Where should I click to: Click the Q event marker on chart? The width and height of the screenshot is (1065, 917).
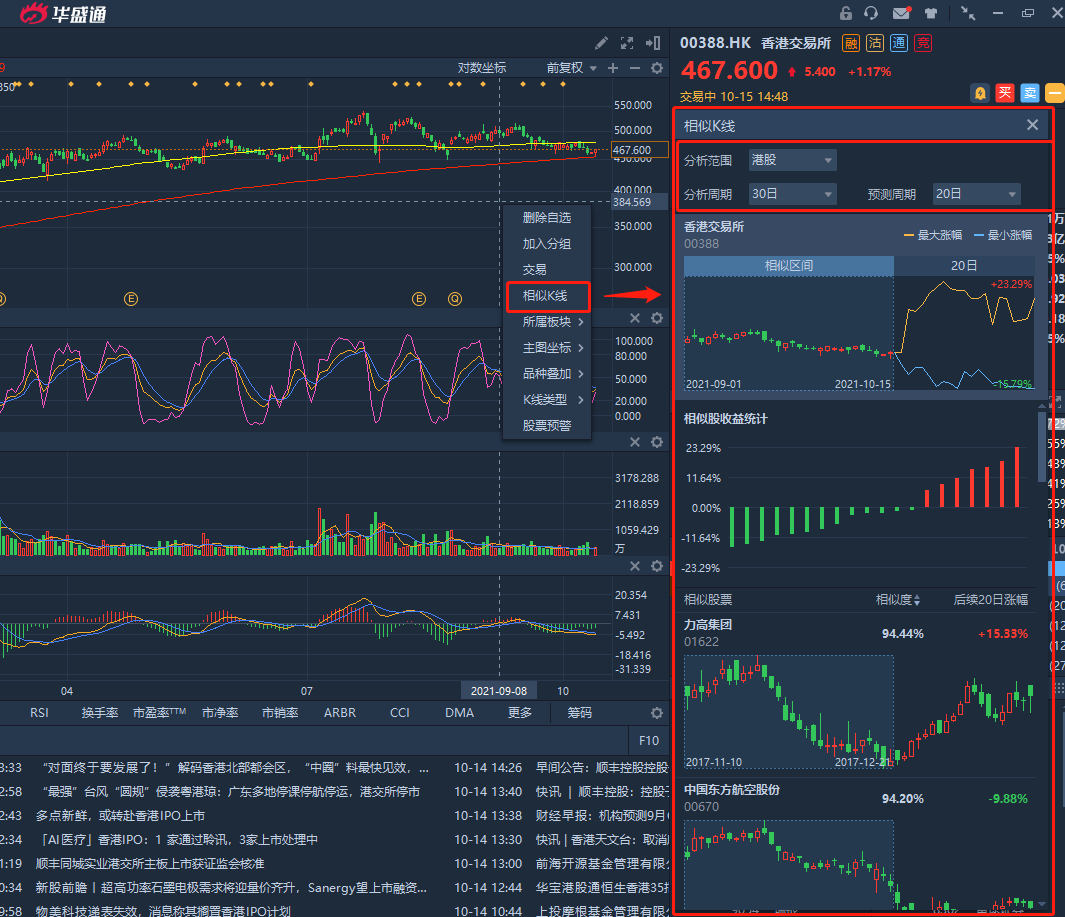tap(455, 299)
